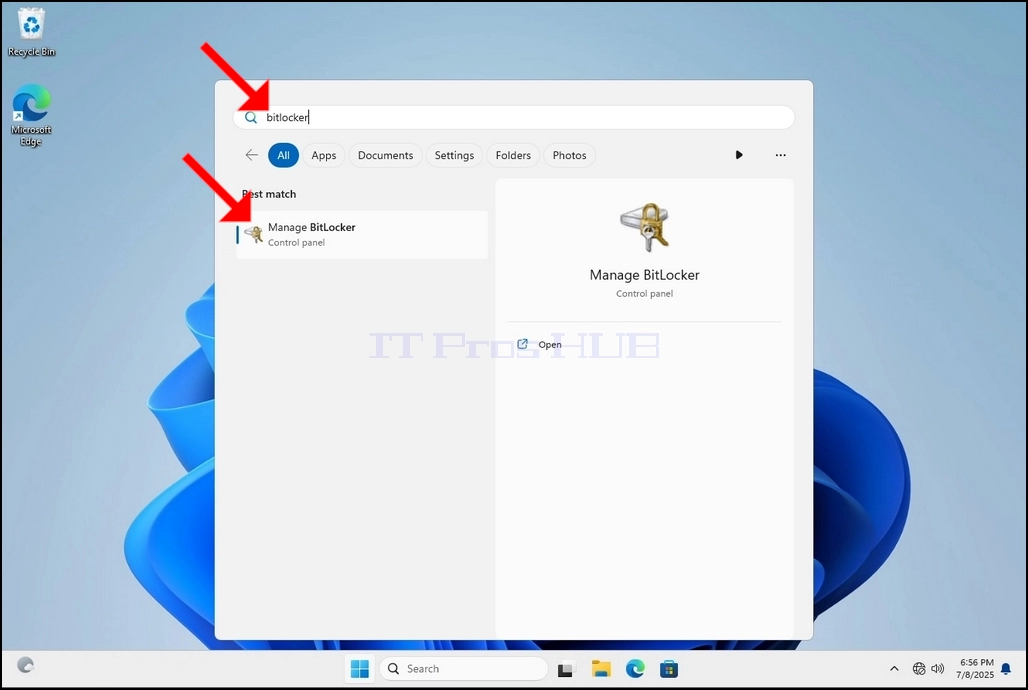This screenshot has width=1028, height=690.
Task: Switch to the Photos filter
Action: click(569, 155)
